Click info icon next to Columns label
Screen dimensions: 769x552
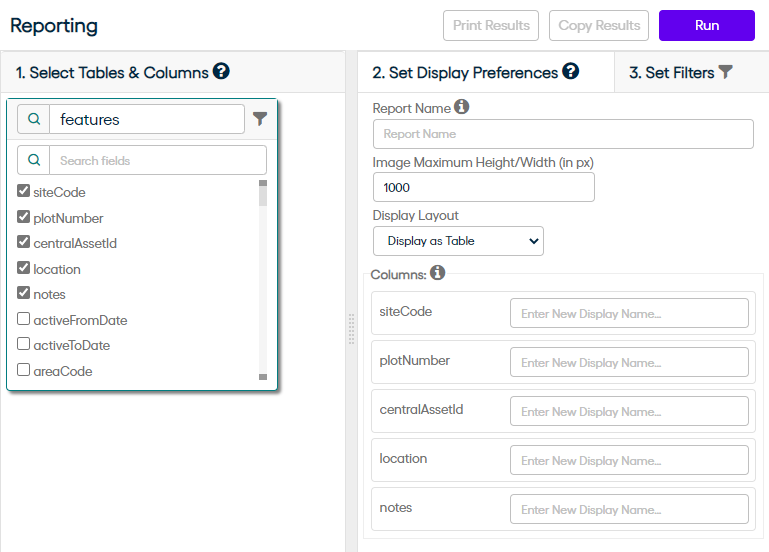click(438, 272)
